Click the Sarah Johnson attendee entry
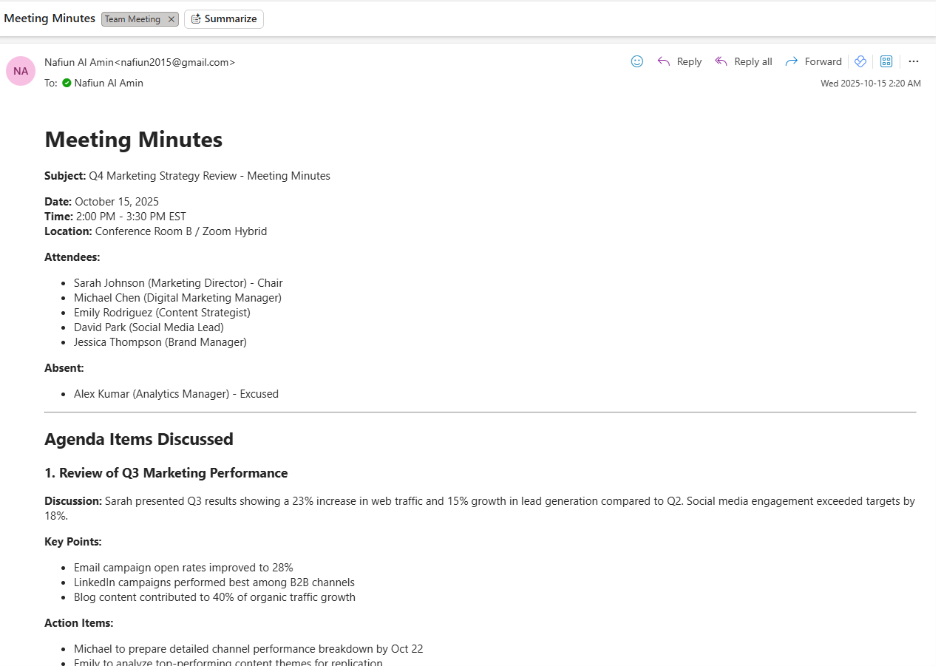936x666 pixels. (178, 283)
